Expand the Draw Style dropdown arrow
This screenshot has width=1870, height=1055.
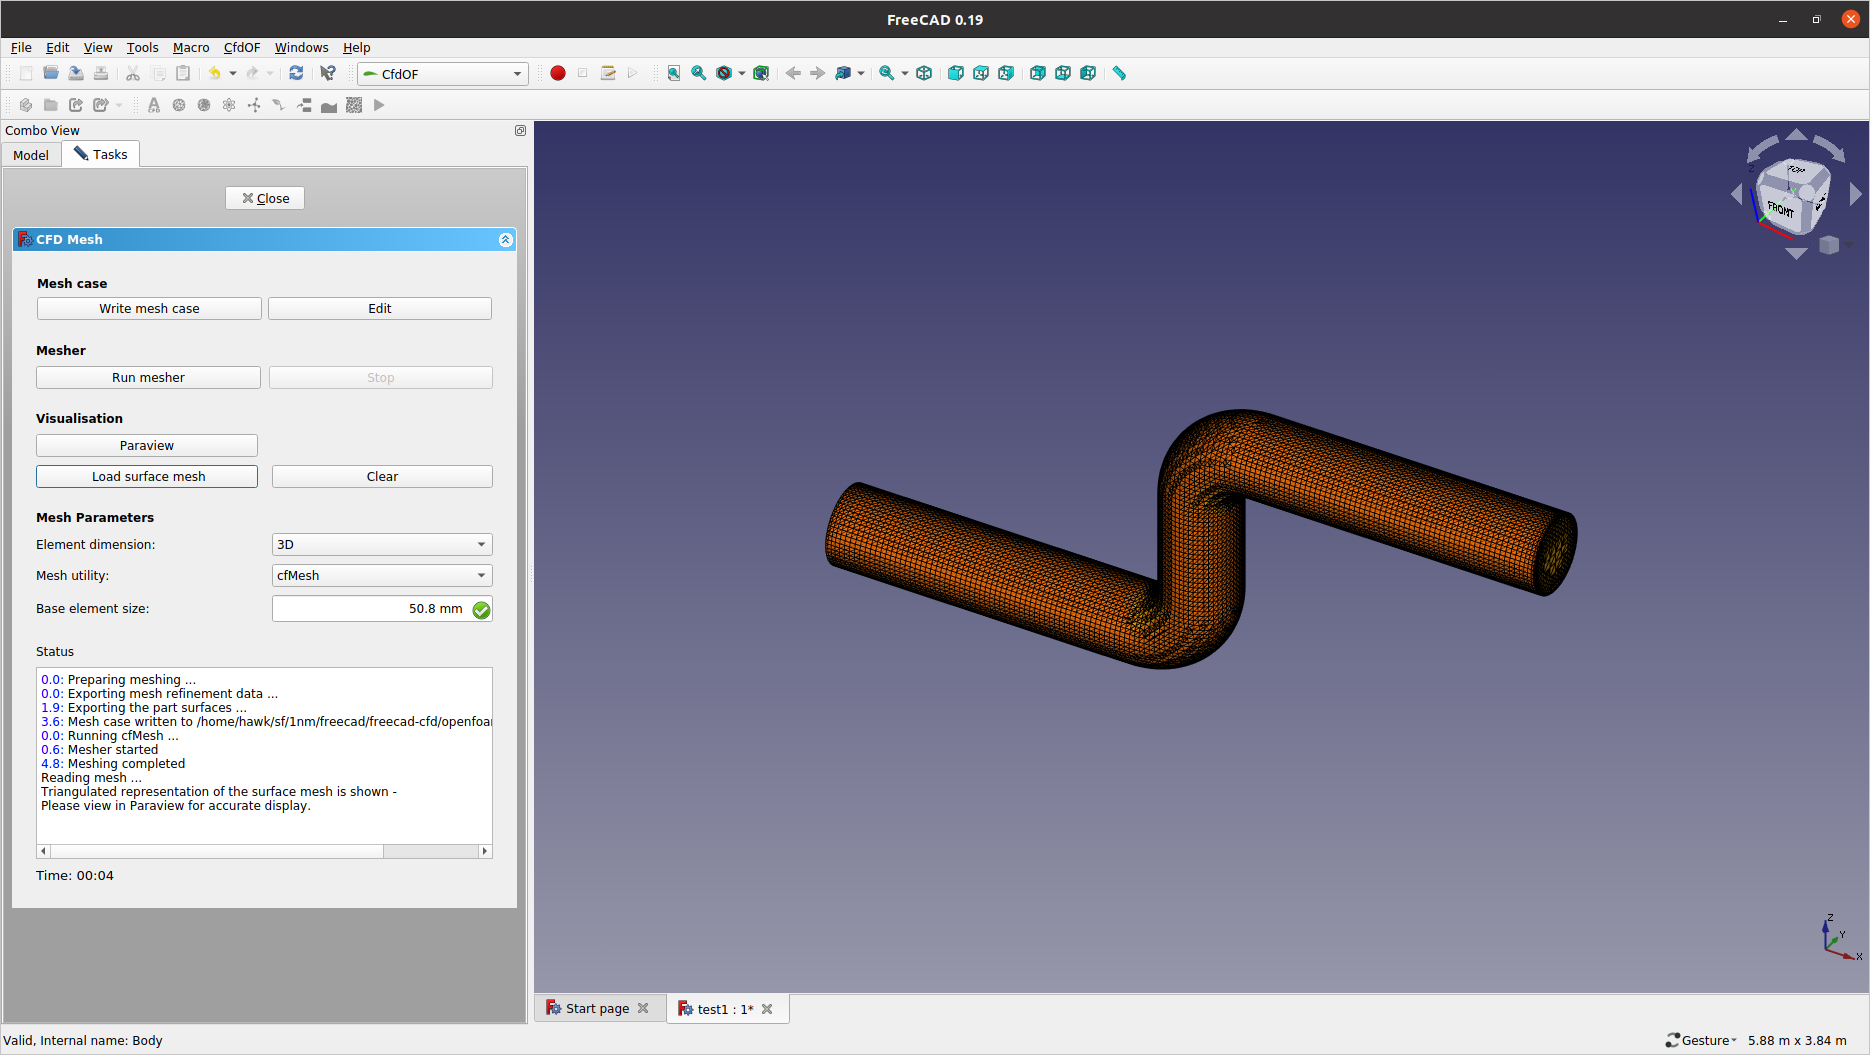(742, 73)
